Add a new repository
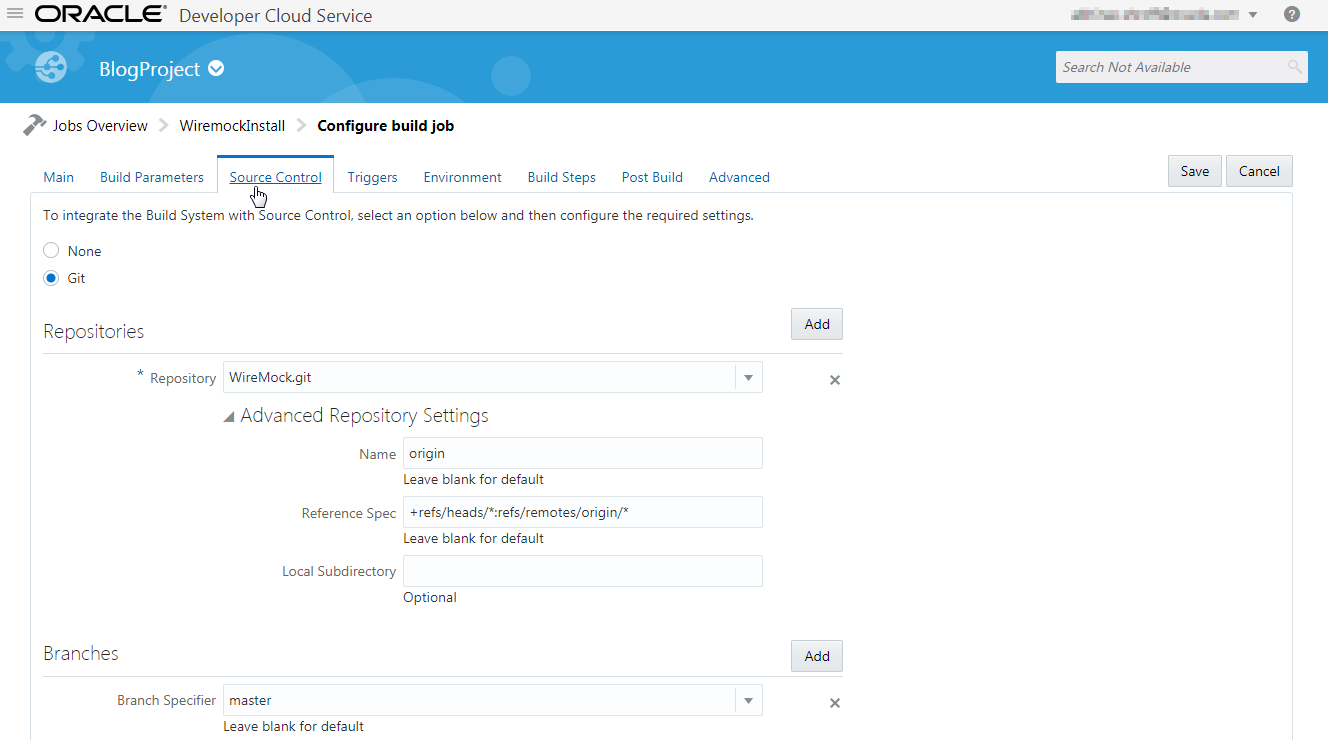Screen dimensions: 1328x740 (817, 324)
